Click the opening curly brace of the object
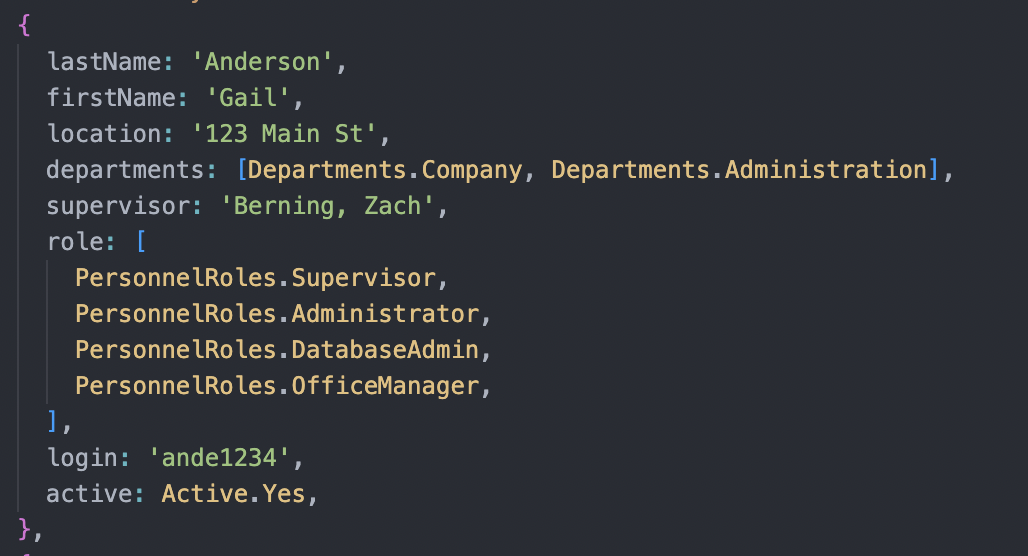 coord(24,26)
